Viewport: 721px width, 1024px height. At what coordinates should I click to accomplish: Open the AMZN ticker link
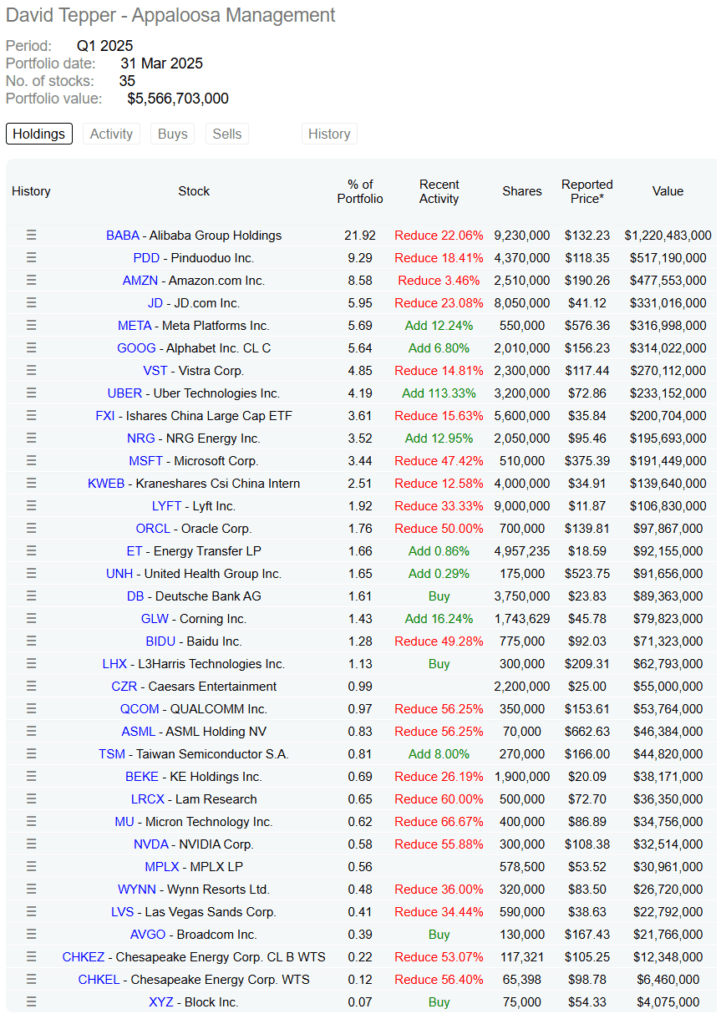click(140, 280)
